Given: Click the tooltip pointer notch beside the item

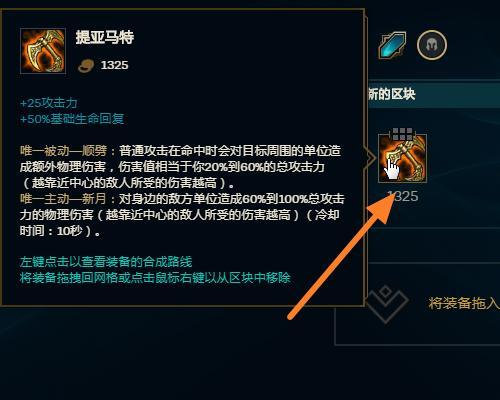Looking at the screenshot, I should [x=370, y=158].
